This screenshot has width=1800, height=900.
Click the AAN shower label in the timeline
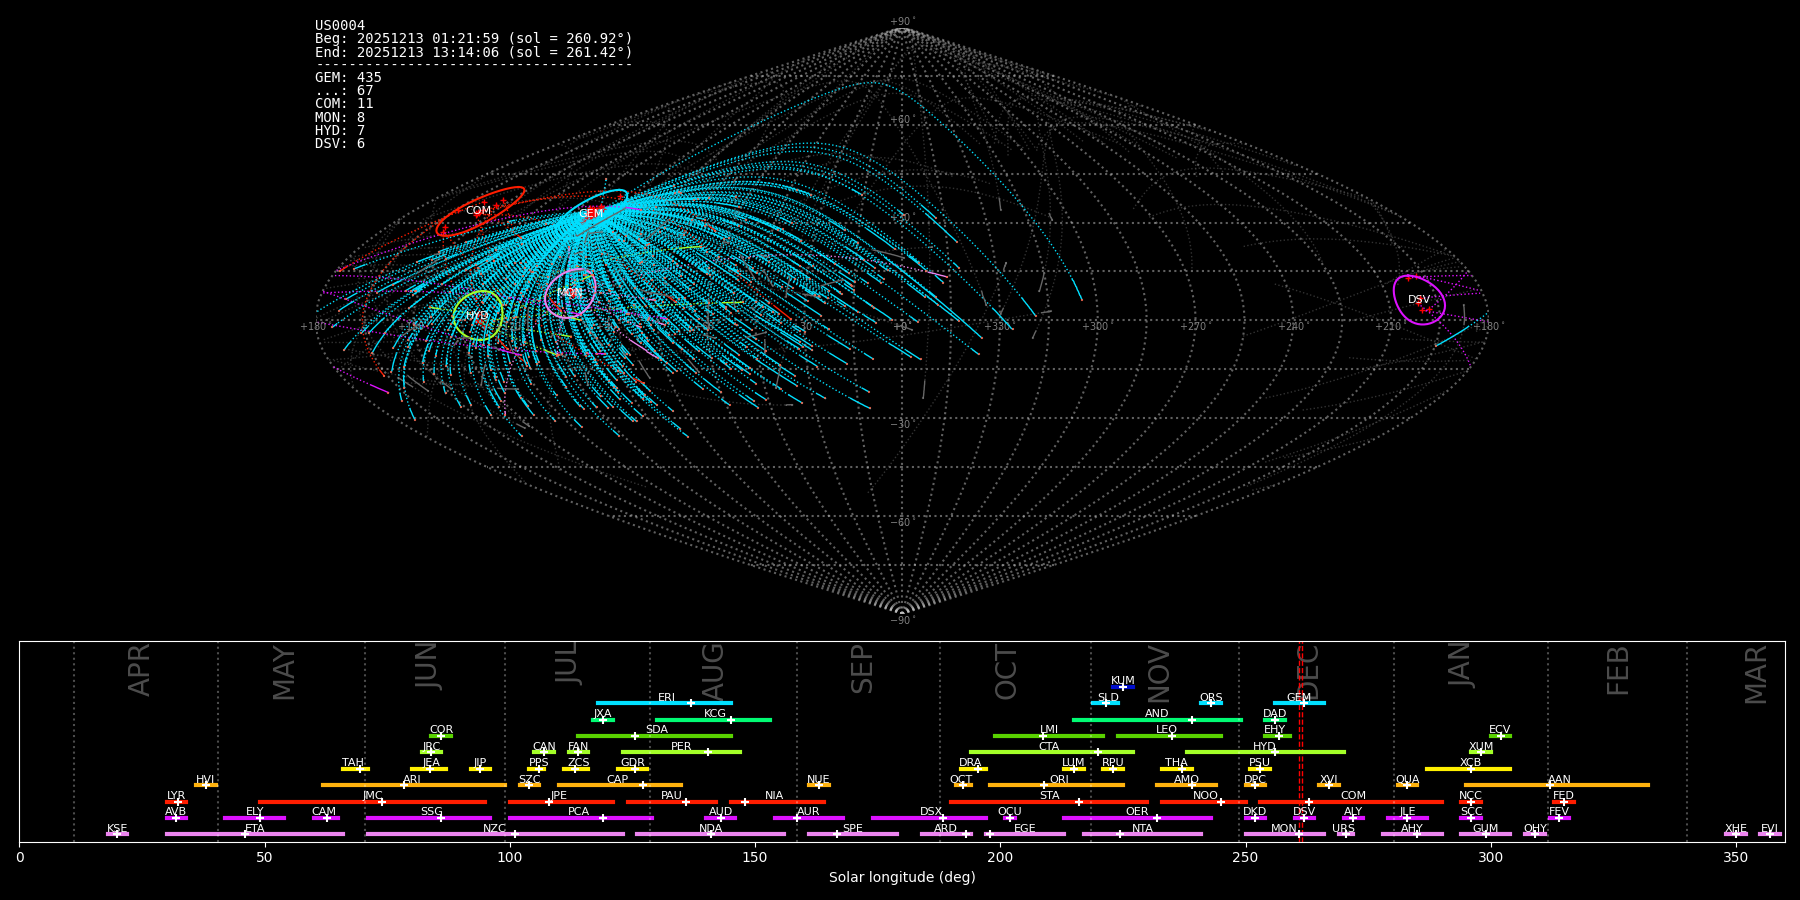pyautogui.click(x=1559, y=780)
